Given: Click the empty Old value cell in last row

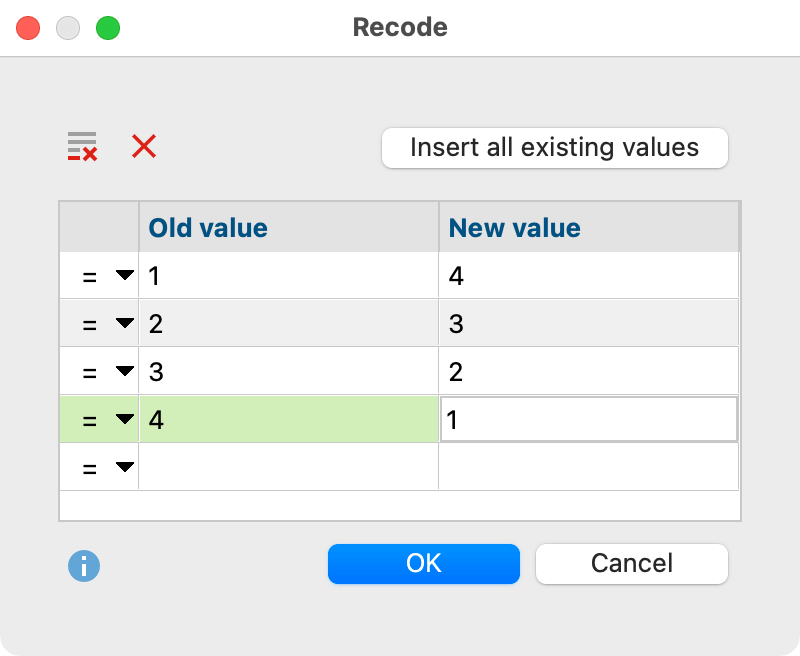Looking at the screenshot, I should point(288,467).
